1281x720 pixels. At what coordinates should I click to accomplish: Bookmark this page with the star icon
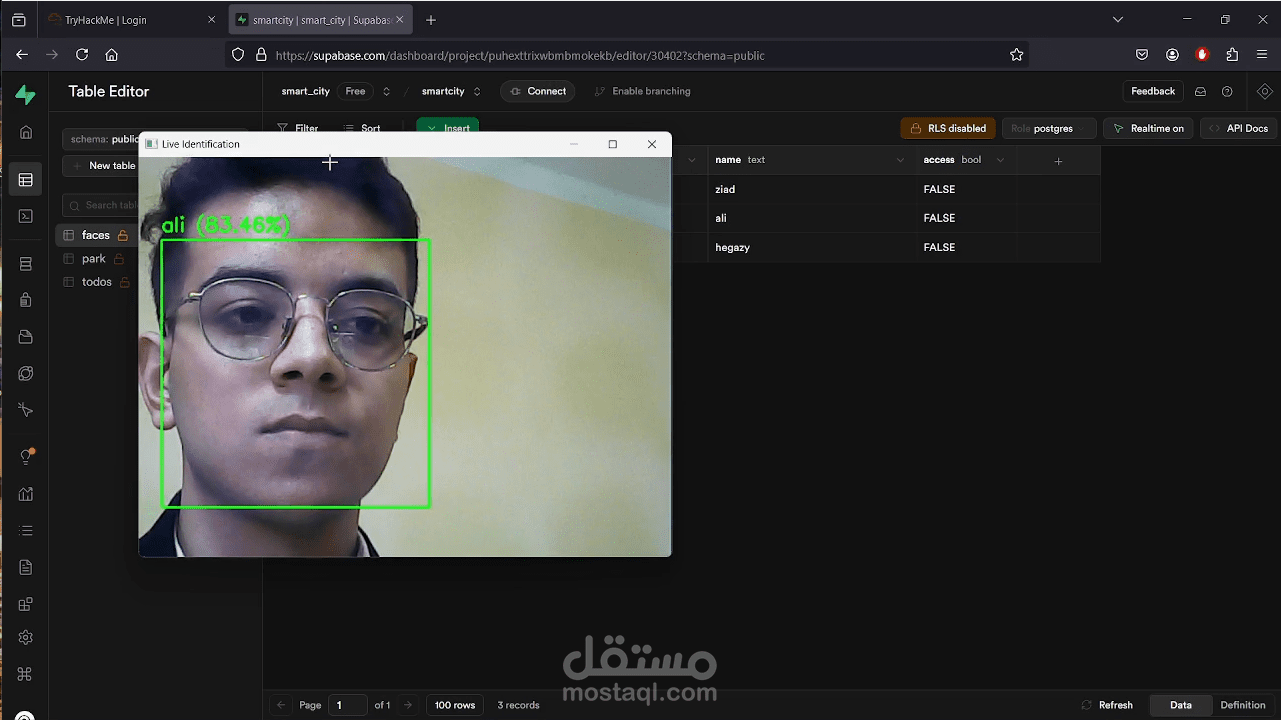[x=1017, y=55]
